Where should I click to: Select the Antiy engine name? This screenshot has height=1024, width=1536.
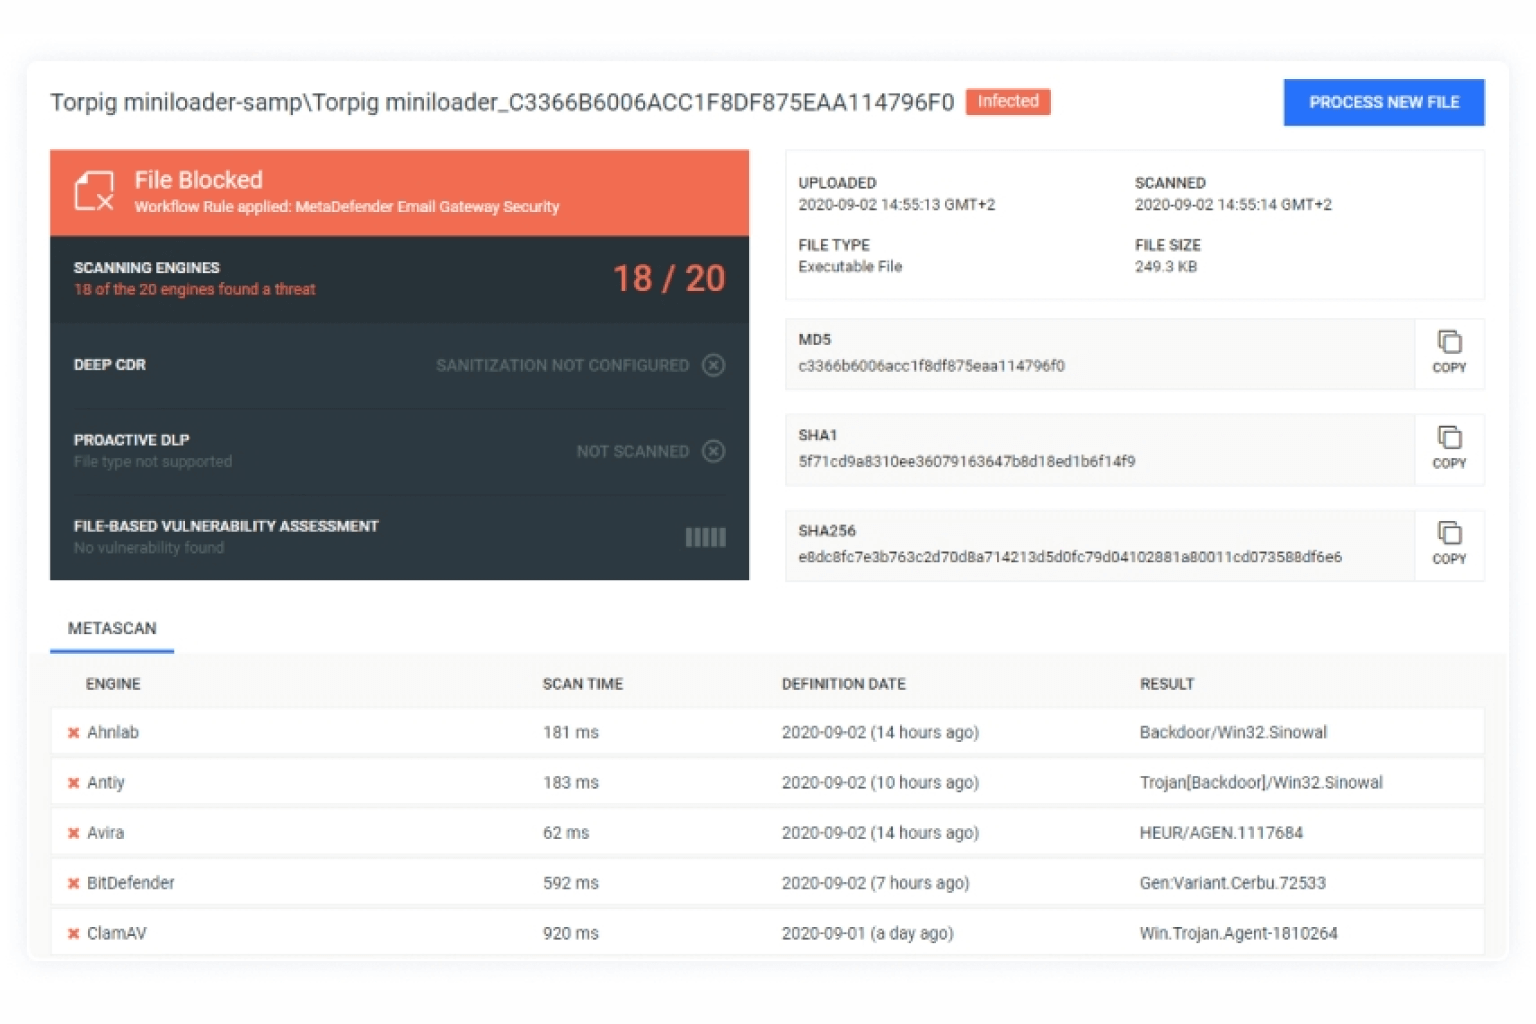click(x=106, y=783)
